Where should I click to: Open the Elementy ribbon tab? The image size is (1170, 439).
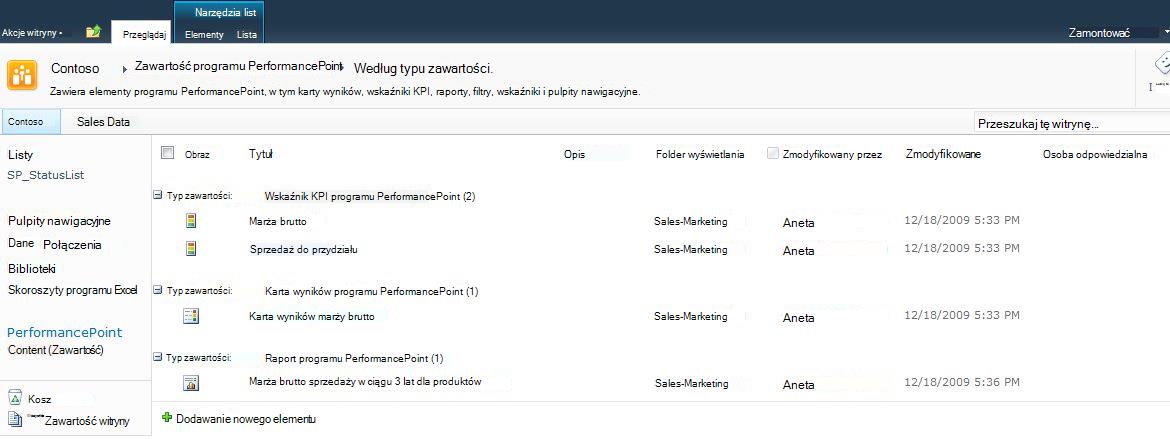click(x=204, y=34)
